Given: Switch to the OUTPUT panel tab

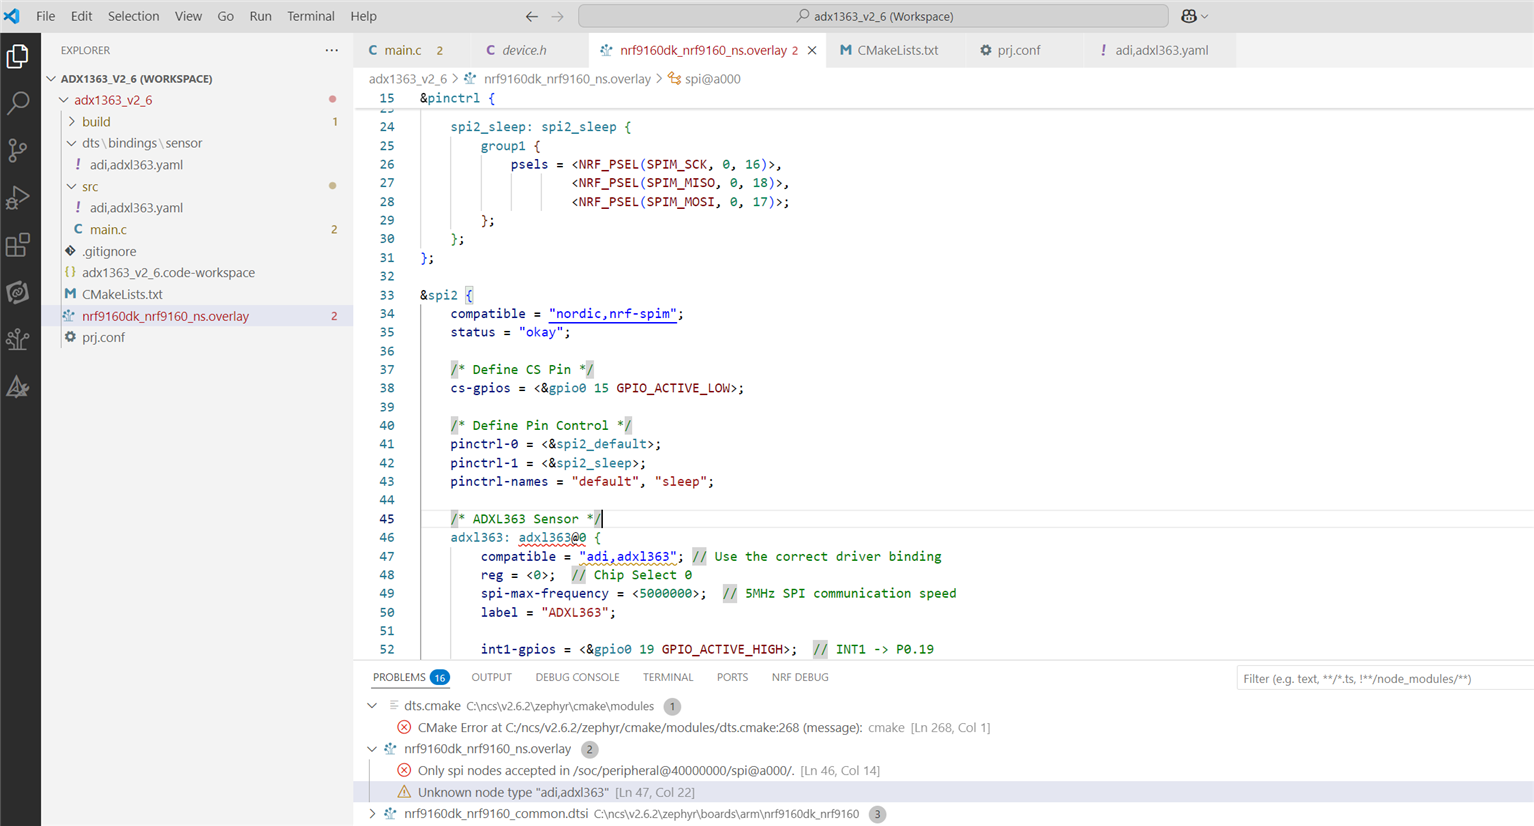Looking at the screenshot, I should coord(491,677).
